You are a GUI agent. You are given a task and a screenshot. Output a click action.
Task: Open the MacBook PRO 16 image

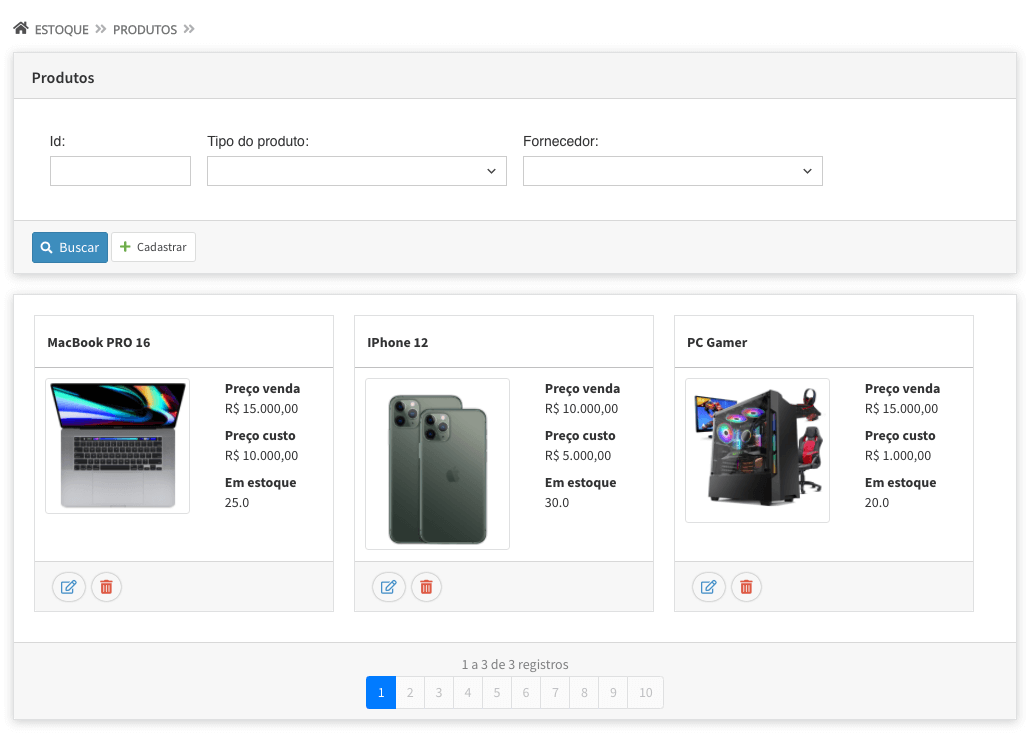click(x=117, y=446)
